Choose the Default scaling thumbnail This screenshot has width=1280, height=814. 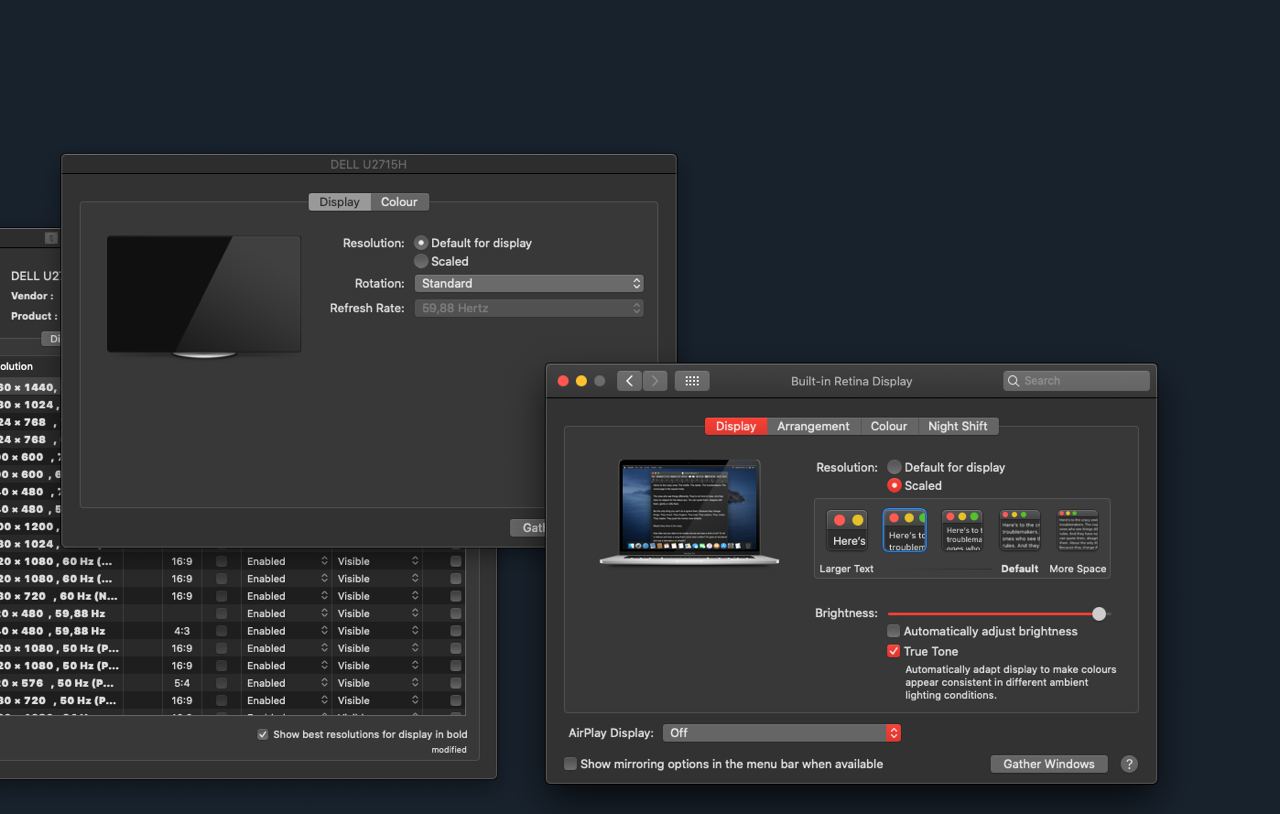(x=1020, y=531)
